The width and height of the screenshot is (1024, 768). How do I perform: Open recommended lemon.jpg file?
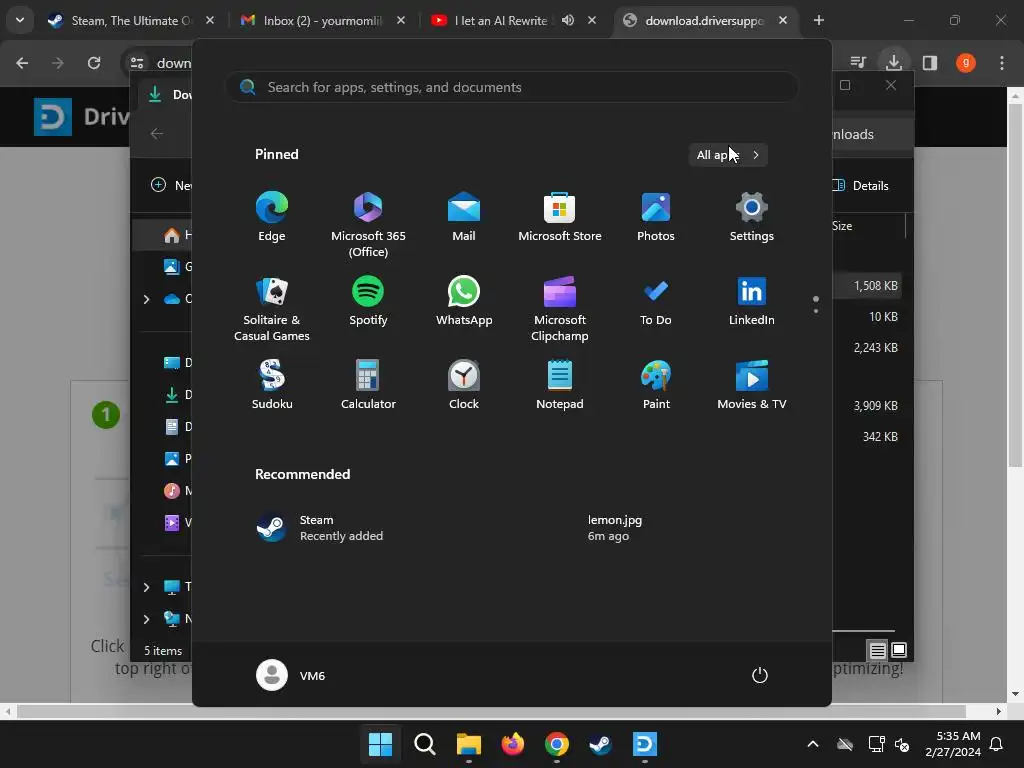[x=615, y=528]
